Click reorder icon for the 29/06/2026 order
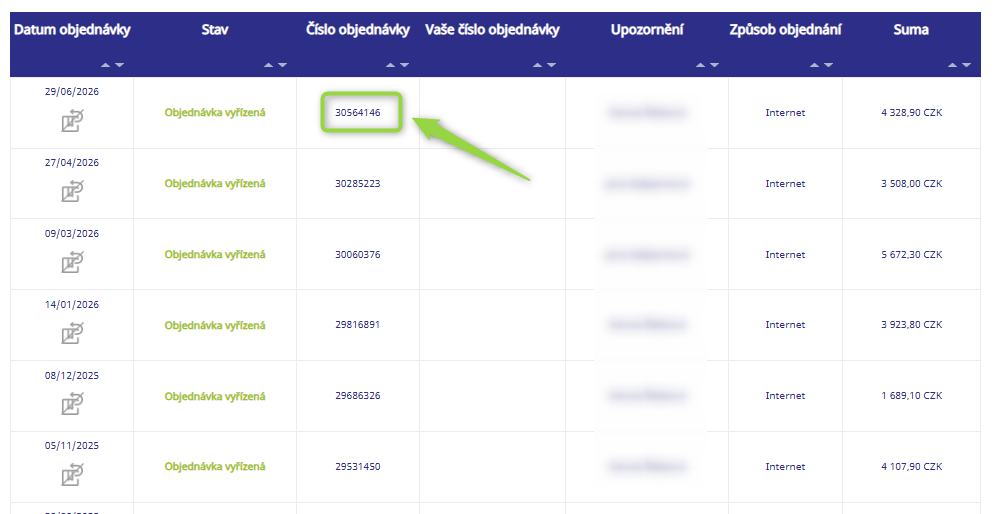1005x514 pixels. [x=72, y=120]
